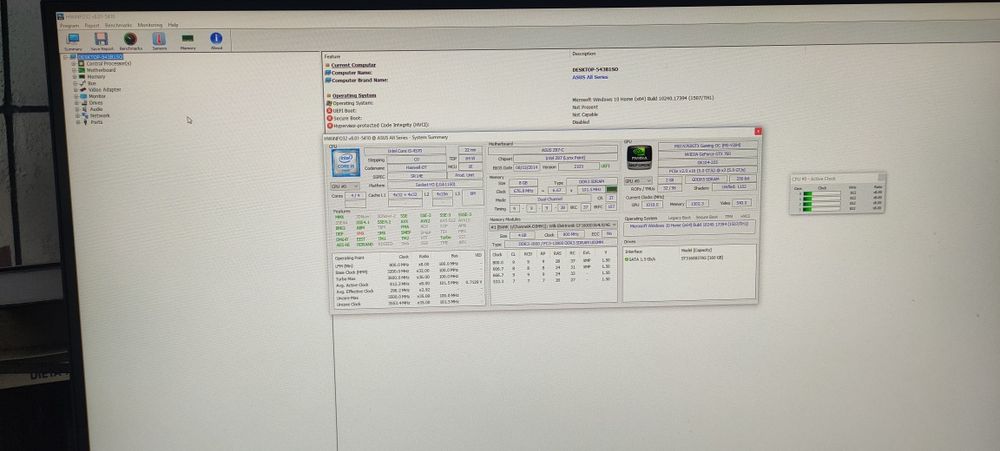Expand the Memory tree node
This screenshot has width=1000, height=451.
[x=74, y=77]
